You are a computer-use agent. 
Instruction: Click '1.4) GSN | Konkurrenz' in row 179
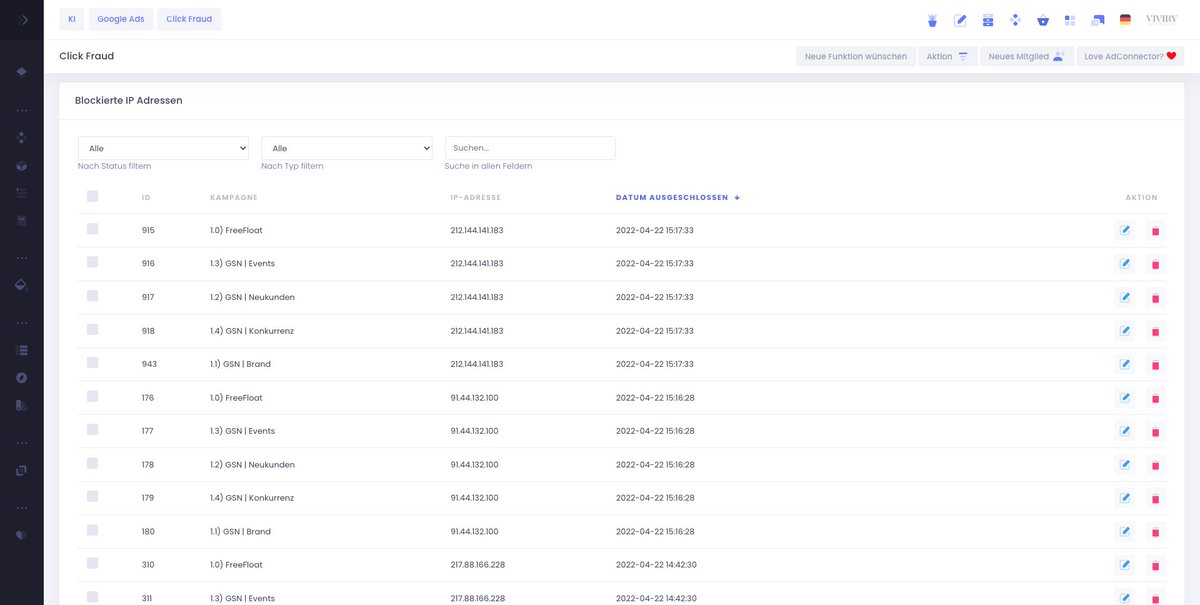click(x=252, y=498)
